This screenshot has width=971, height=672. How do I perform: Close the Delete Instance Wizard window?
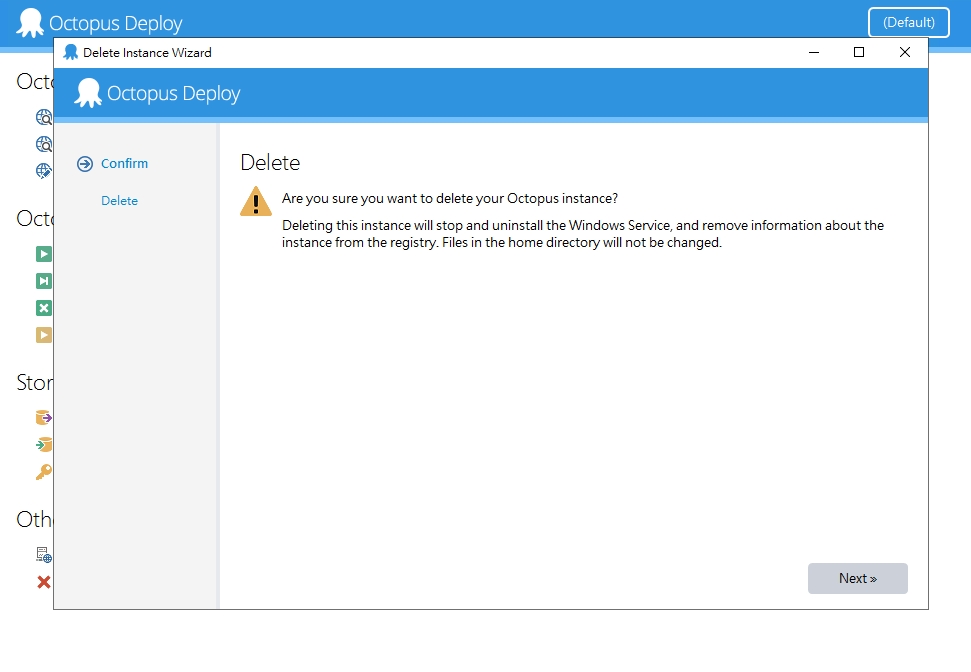tap(905, 53)
